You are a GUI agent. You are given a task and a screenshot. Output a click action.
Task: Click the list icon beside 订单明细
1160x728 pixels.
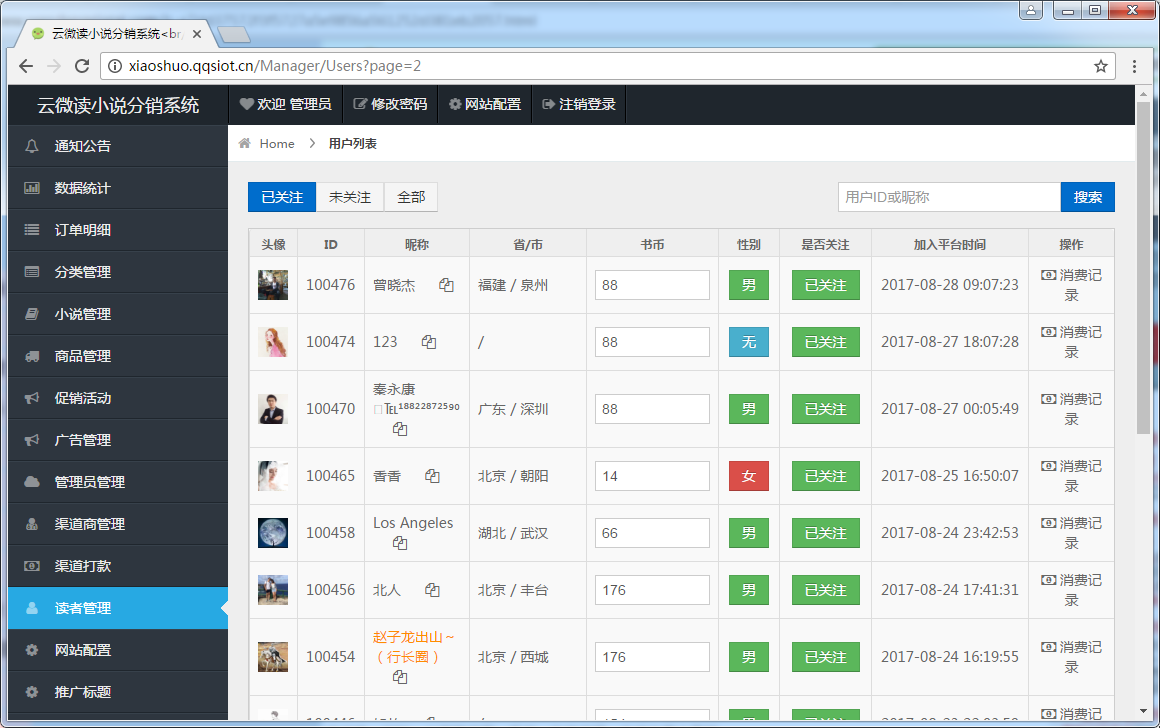coord(32,230)
